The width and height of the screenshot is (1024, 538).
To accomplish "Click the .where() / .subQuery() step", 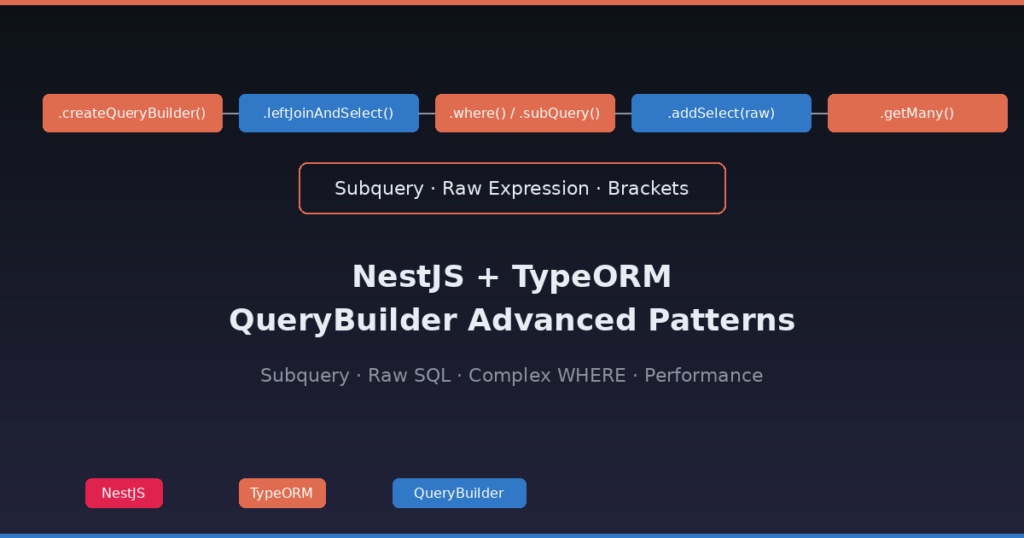I will click(524, 113).
